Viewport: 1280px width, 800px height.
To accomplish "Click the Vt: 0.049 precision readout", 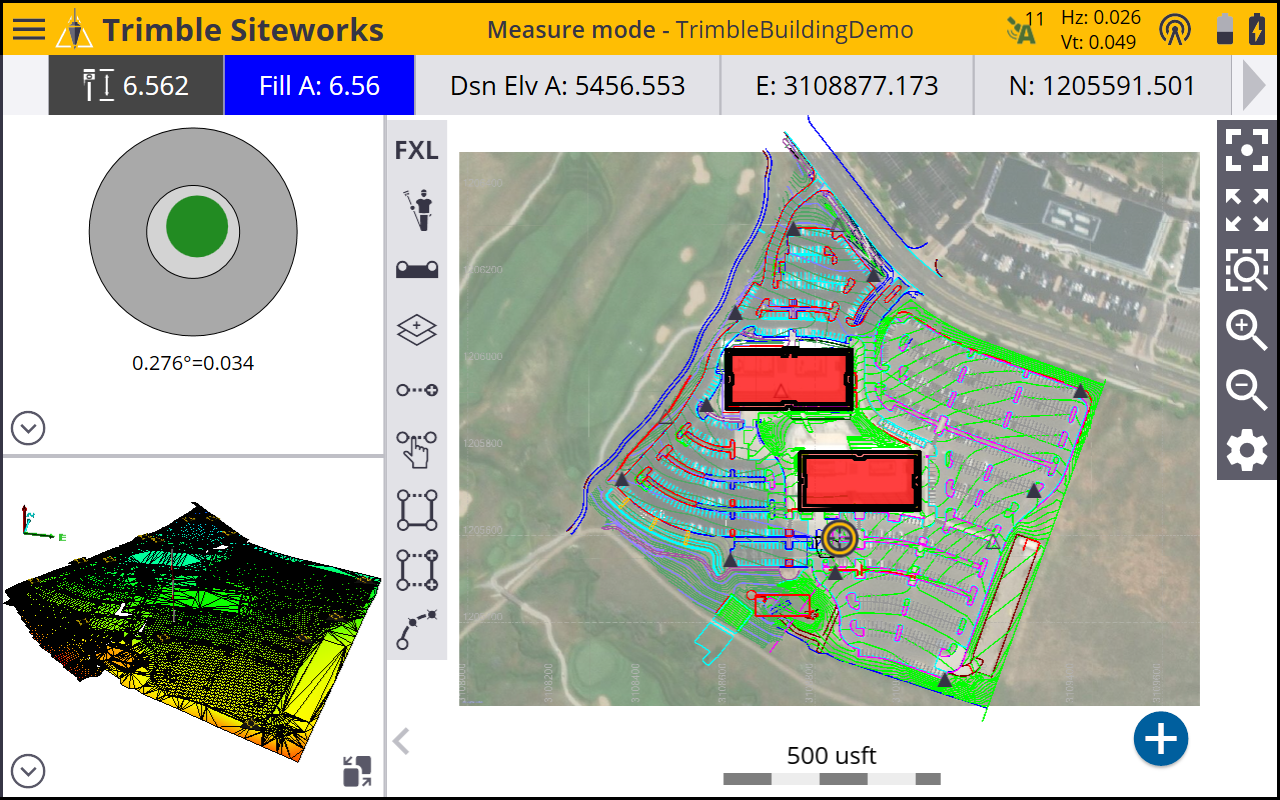I will pyautogui.click(x=1100, y=42).
